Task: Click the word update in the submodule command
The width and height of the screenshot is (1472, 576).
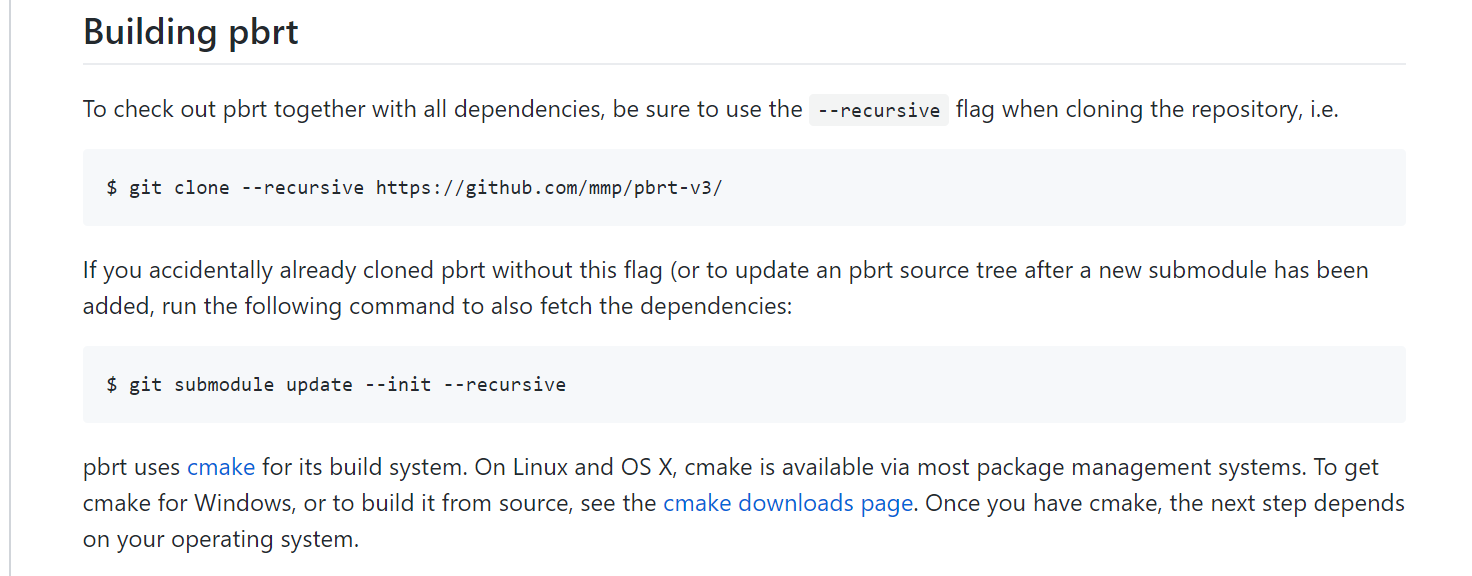Action: (320, 385)
